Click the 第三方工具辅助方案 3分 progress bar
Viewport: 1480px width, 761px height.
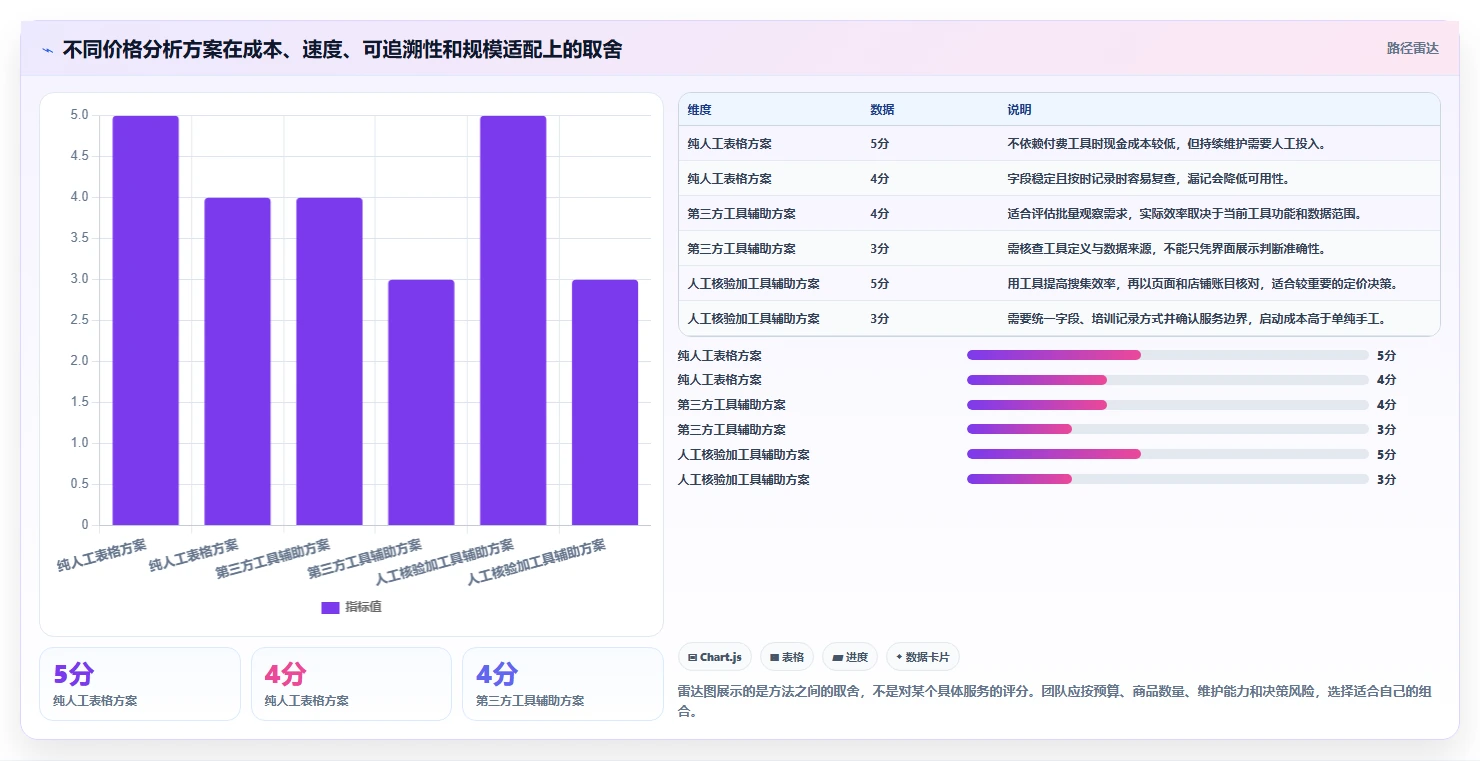coord(1167,430)
